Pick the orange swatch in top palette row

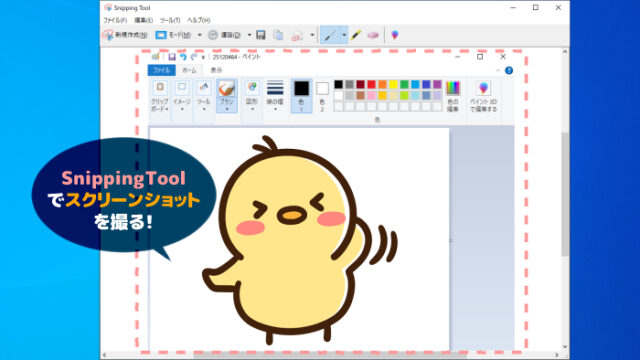(x=382, y=84)
